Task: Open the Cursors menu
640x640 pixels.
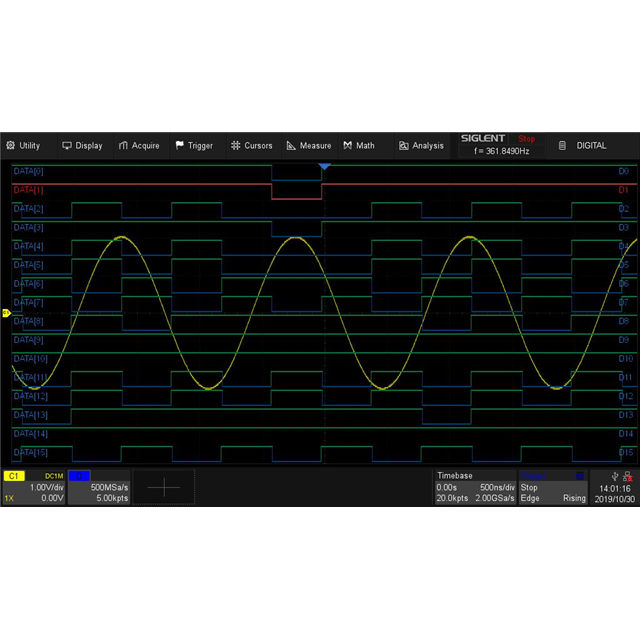Action: [x=251, y=145]
